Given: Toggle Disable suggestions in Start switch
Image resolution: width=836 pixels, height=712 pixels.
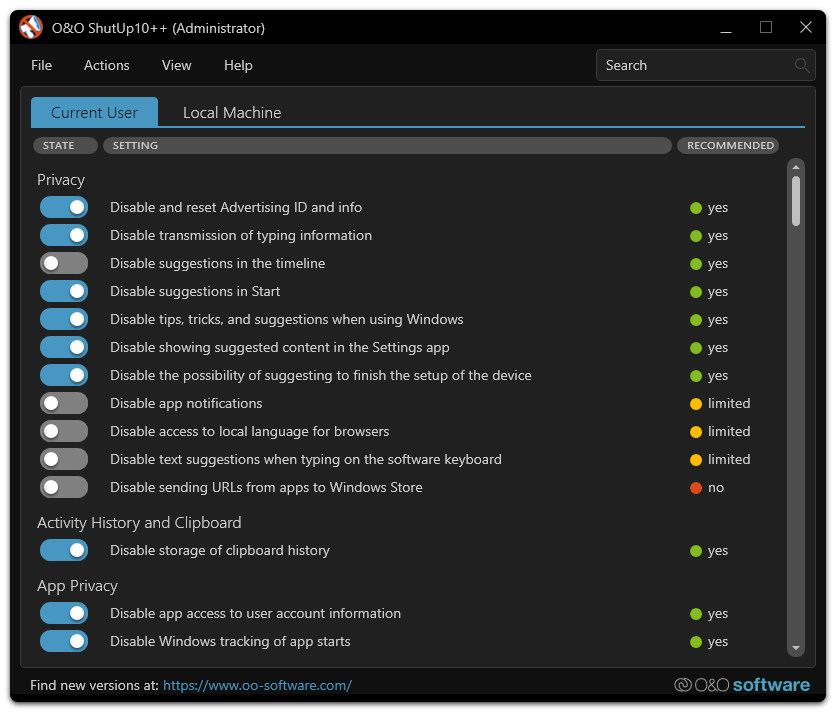Looking at the screenshot, I should (64, 291).
